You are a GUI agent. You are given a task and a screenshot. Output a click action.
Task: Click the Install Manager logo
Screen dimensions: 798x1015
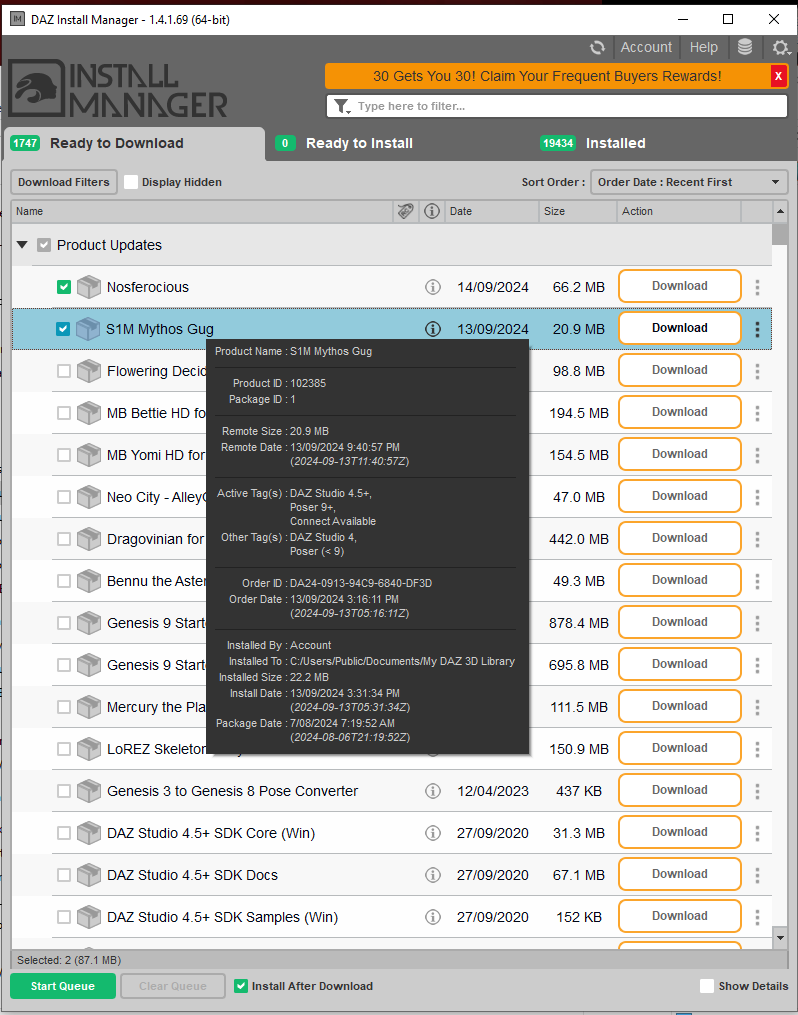pyautogui.click(x=118, y=89)
